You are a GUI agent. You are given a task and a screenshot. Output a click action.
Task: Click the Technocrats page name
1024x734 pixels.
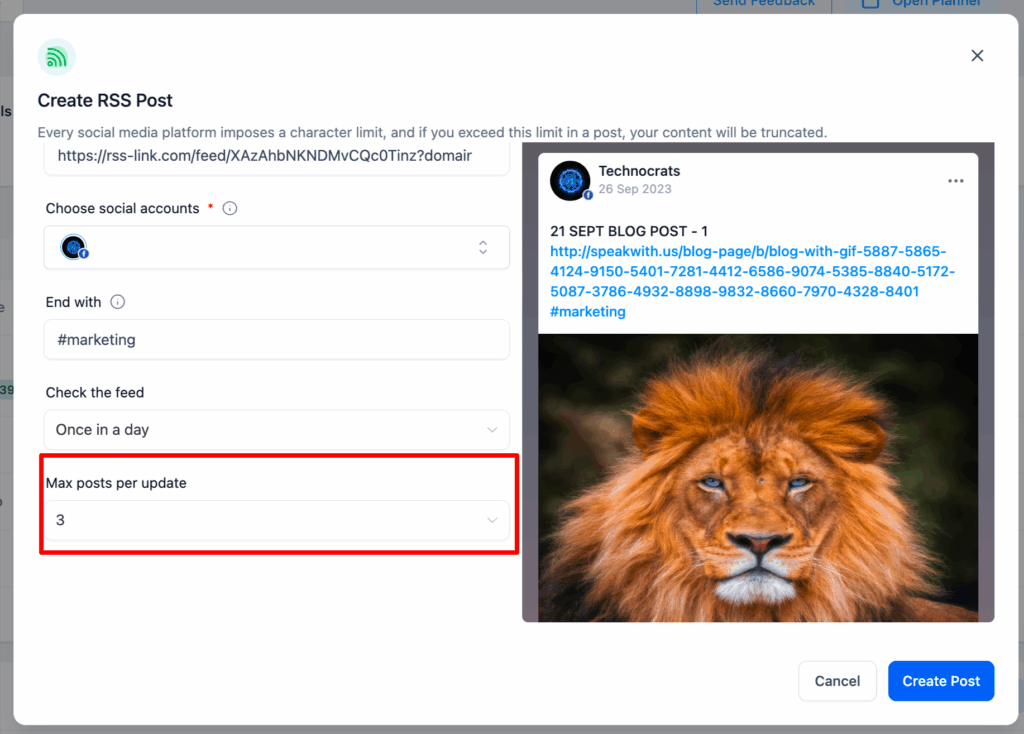(x=639, y=171)
